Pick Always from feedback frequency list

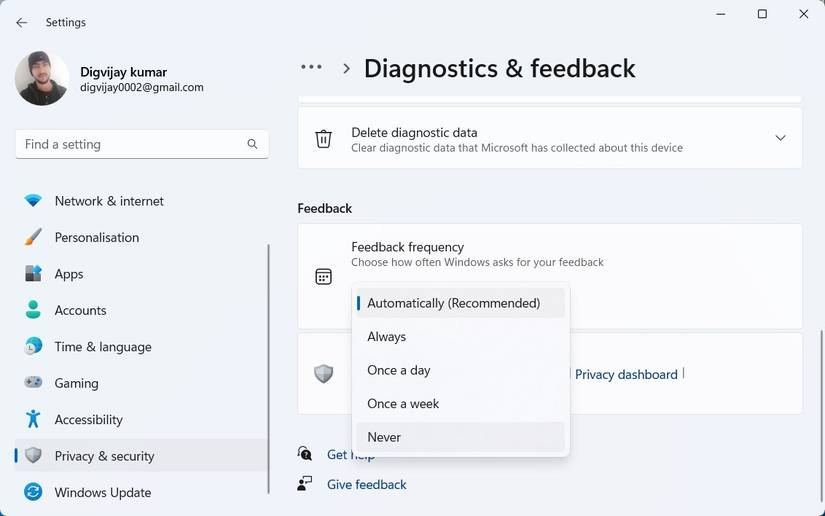click(x=386, y=337)
